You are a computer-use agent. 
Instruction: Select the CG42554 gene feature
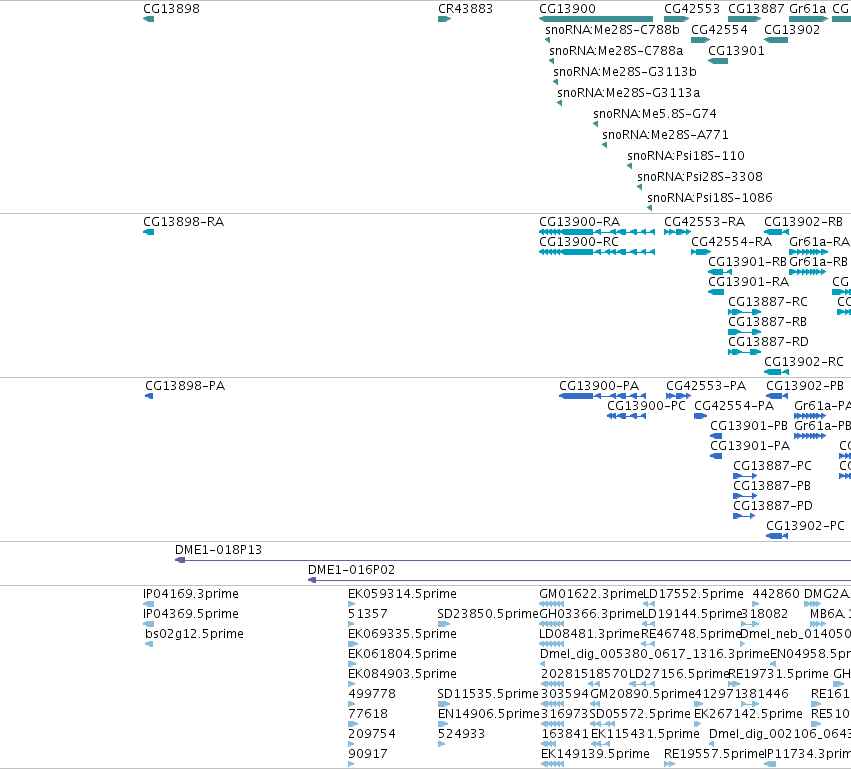[700, 40]
